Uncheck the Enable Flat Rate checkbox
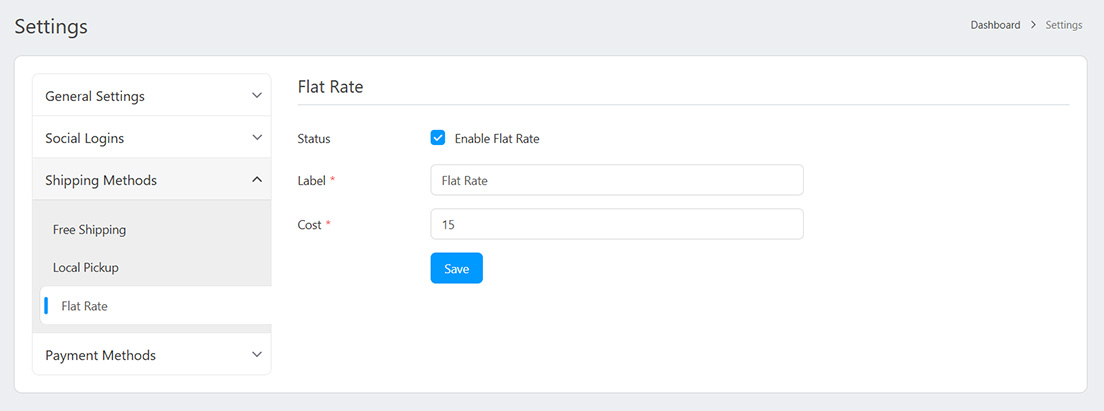The height and width of the screenshot is (411, 1104). (438, 138)
